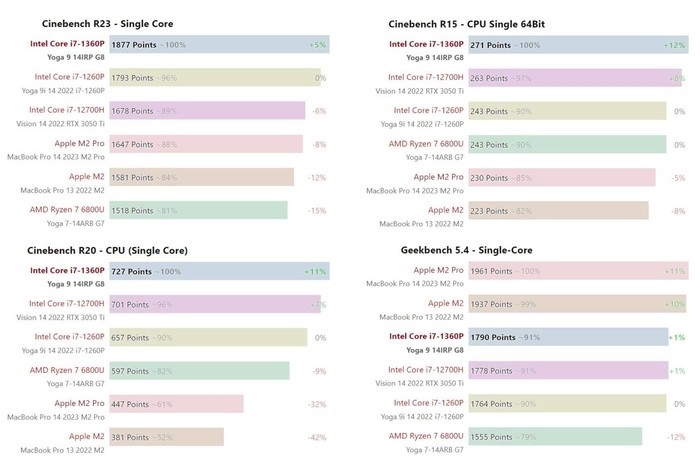700x460 pixels.
Task: Click the Cinebench R15 - CPU Single 64Bit heading
Action: (472, 23)
